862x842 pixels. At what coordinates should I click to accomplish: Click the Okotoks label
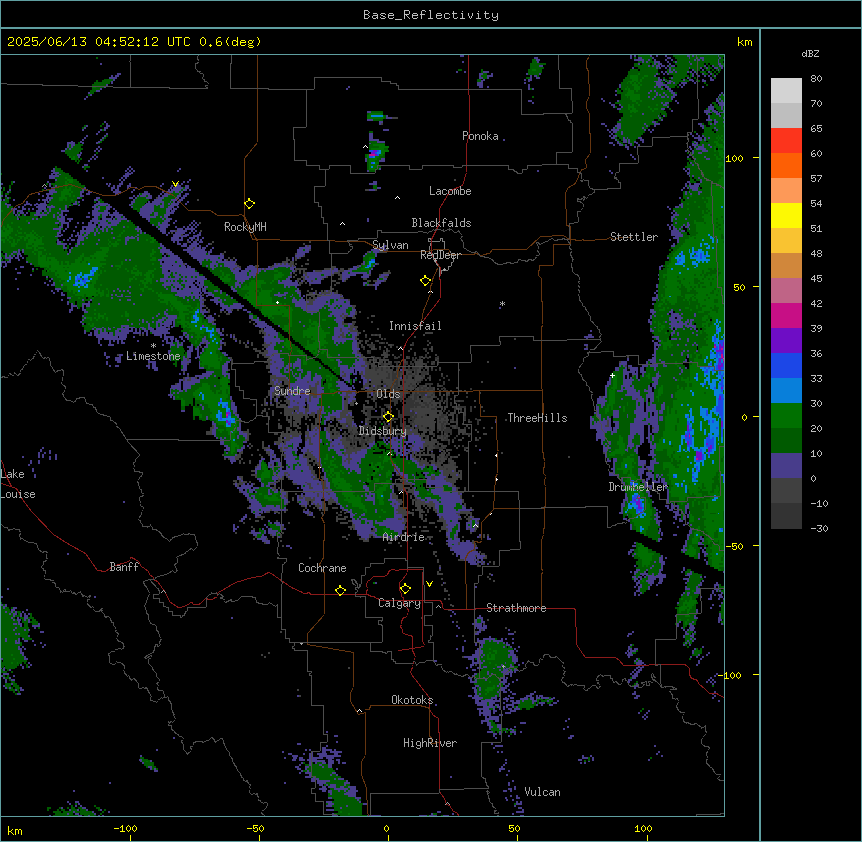[x=412, y=700]
